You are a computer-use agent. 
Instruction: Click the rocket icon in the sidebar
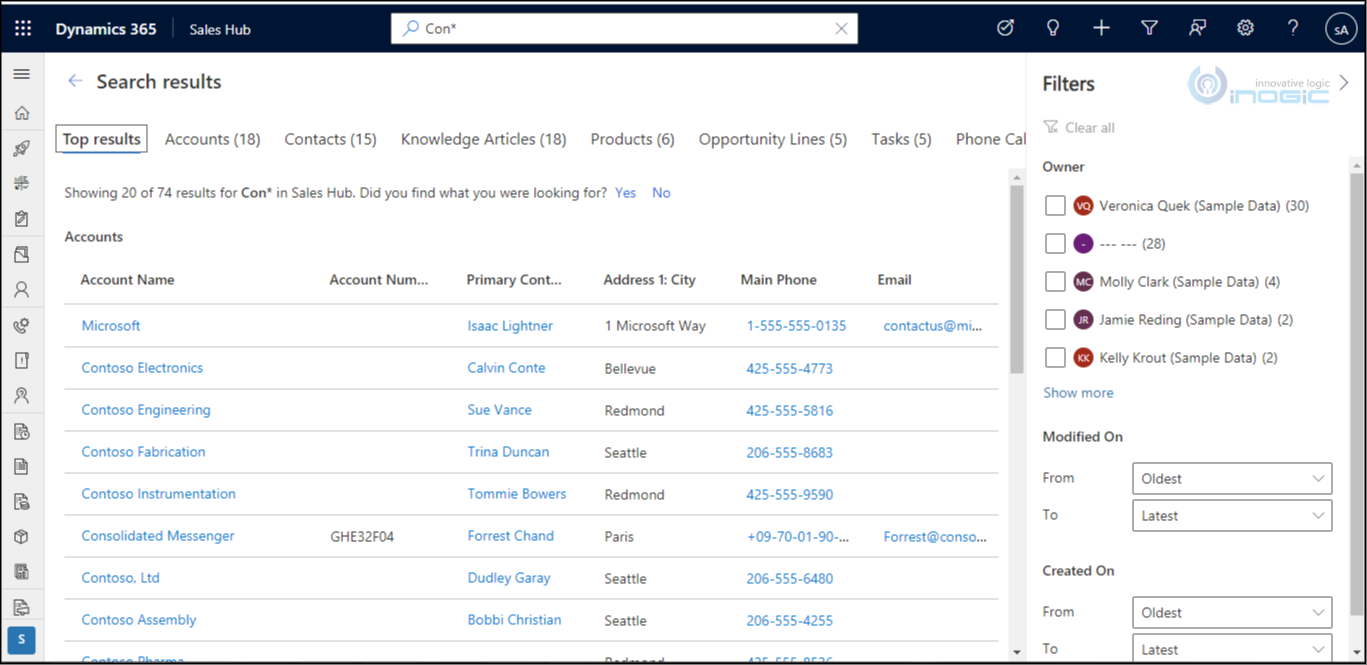tap(22, 149)
